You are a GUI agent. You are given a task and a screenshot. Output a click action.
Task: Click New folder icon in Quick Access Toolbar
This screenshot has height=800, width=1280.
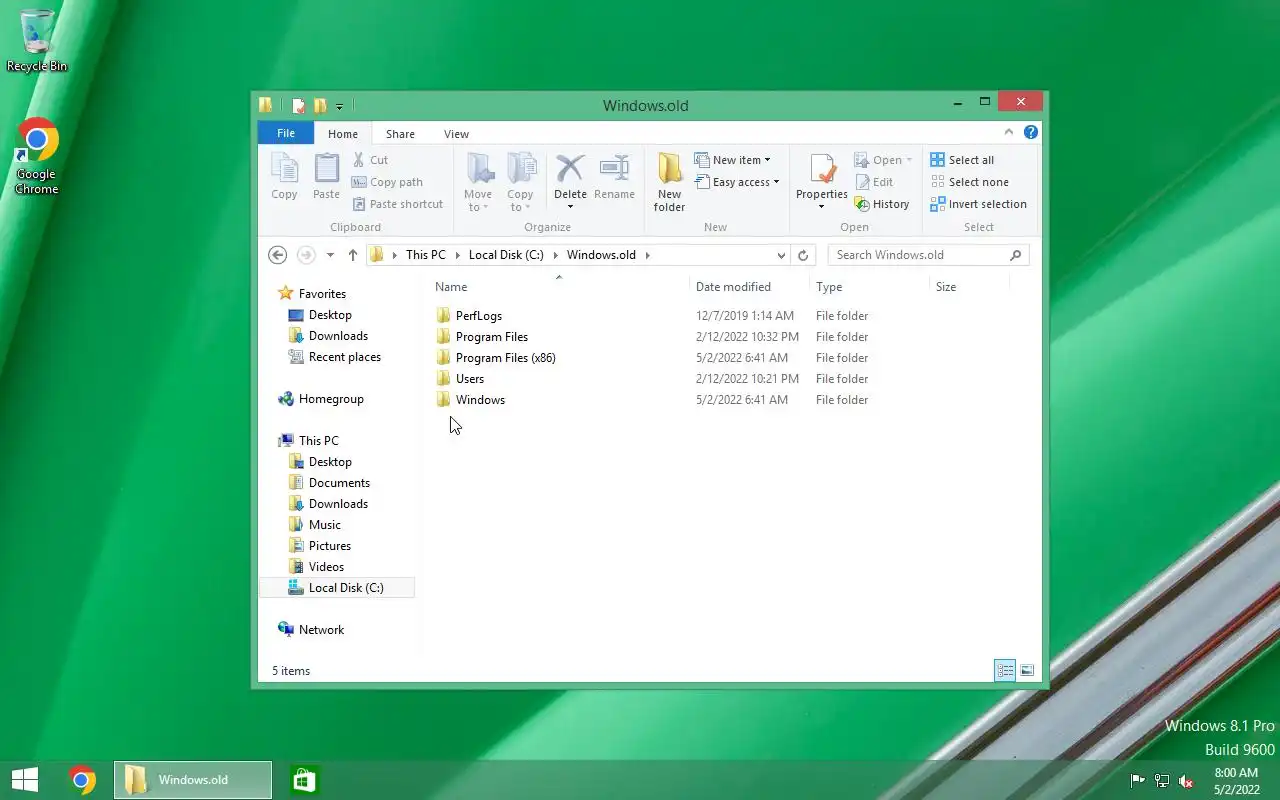320,105
